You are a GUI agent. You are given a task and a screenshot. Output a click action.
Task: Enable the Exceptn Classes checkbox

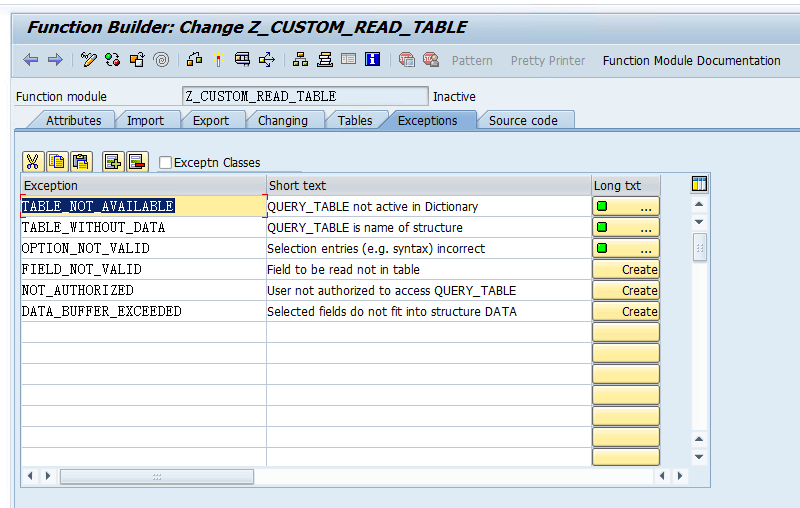(x=165, y=162)
